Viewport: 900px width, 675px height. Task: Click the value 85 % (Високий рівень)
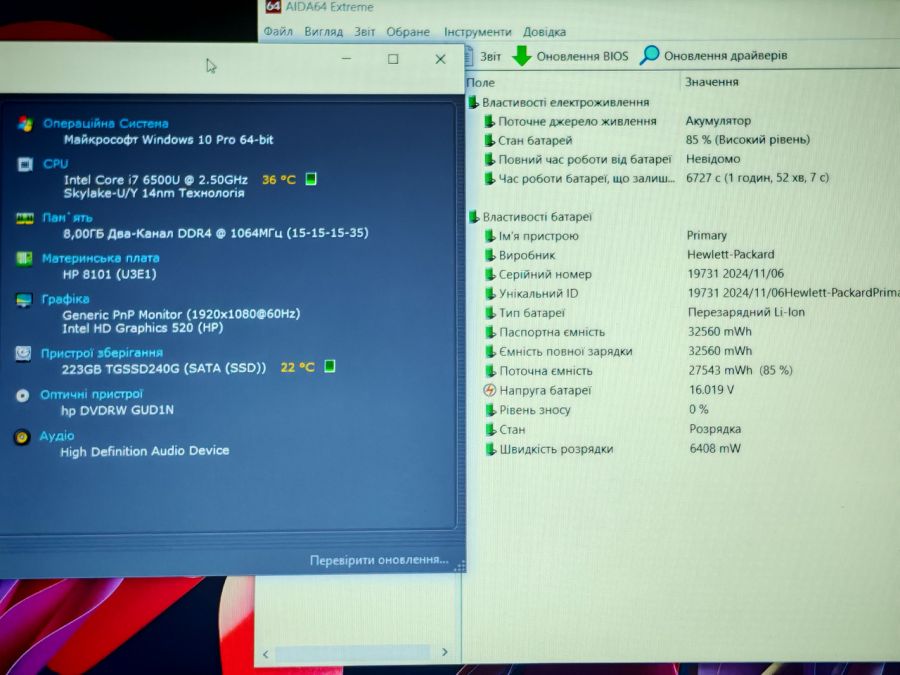point(747,139)
